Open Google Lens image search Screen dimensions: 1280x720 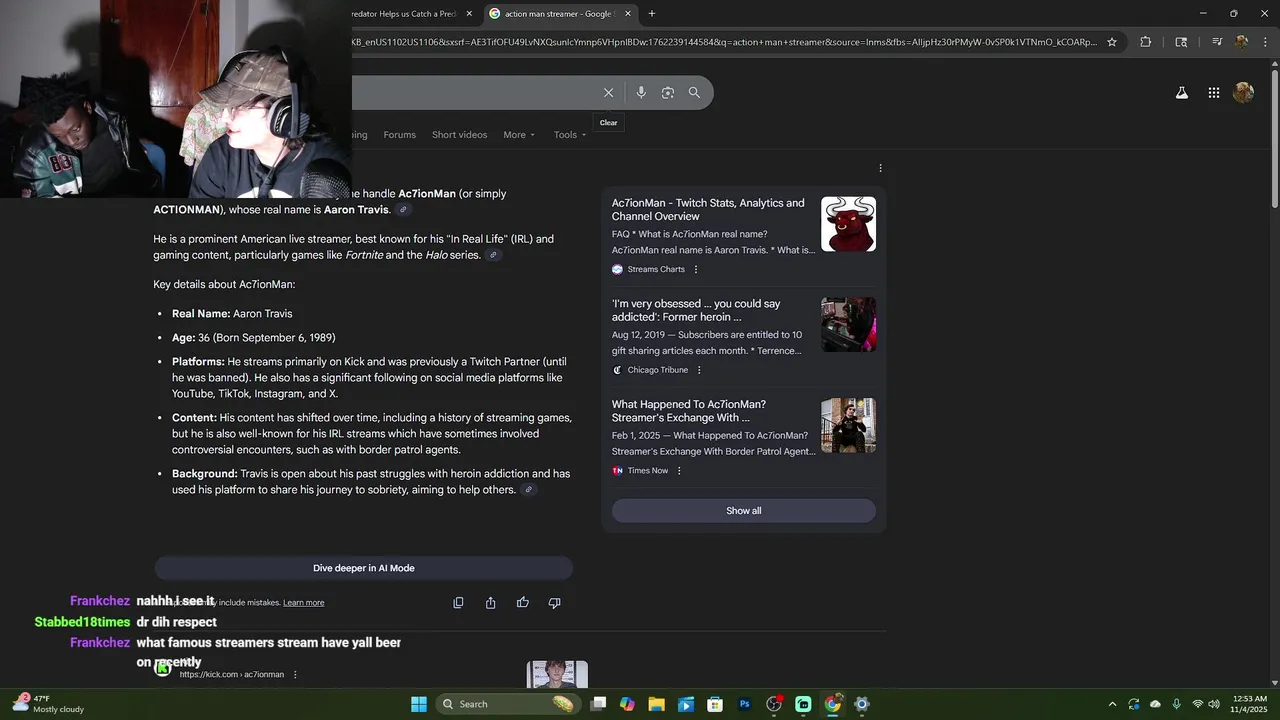[668, 93]
